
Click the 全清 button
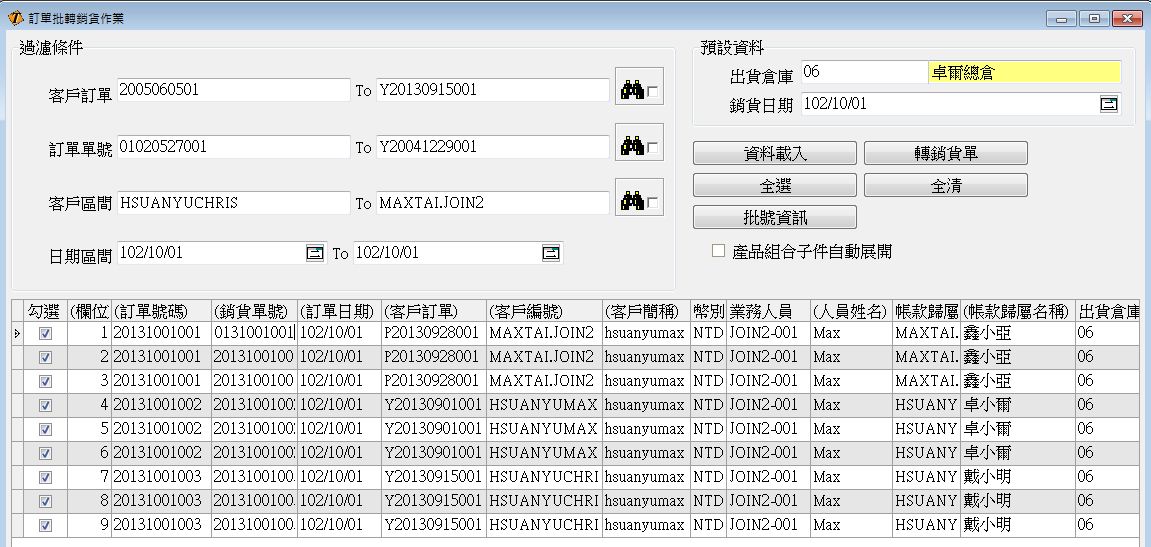pyautogui.click(x=945, y=185)
